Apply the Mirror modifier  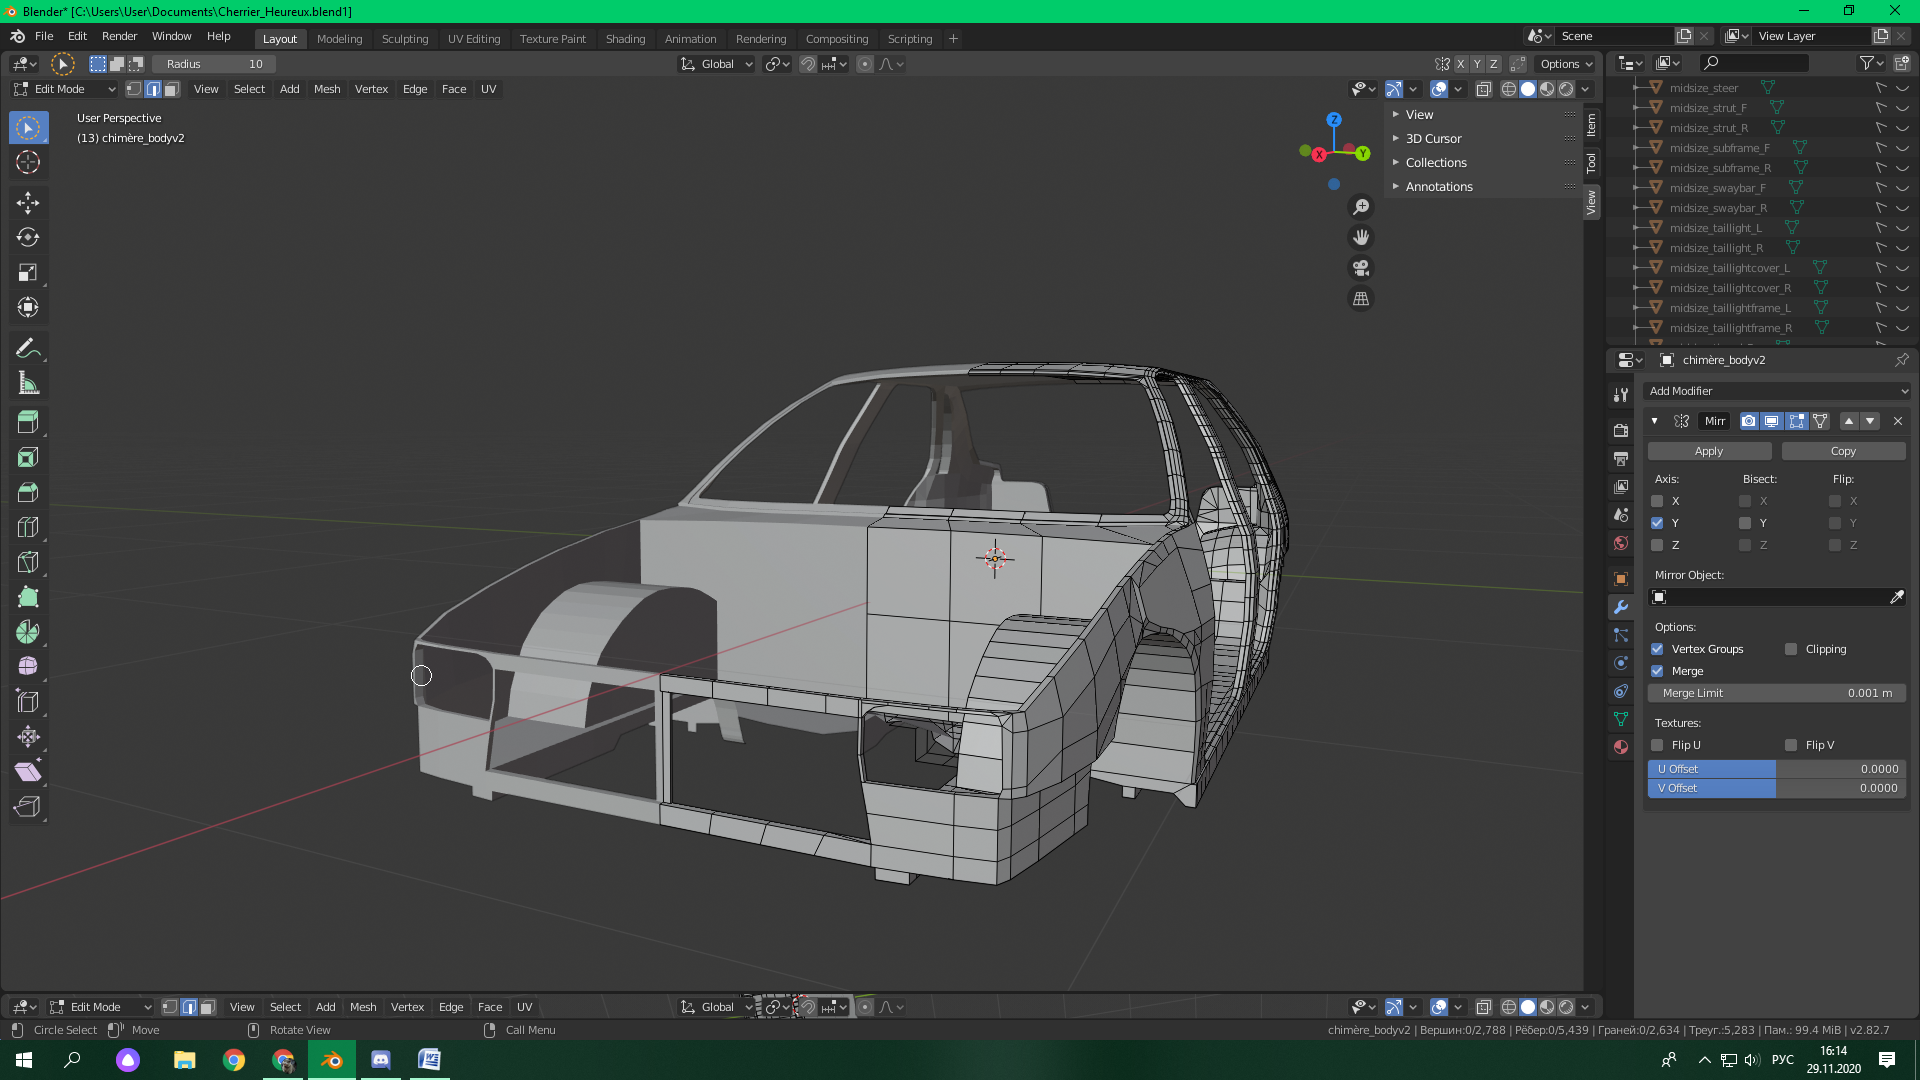coord(1708,452)
